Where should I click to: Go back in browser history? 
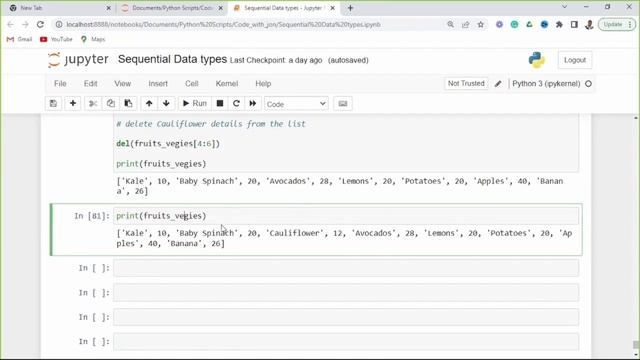11,24
